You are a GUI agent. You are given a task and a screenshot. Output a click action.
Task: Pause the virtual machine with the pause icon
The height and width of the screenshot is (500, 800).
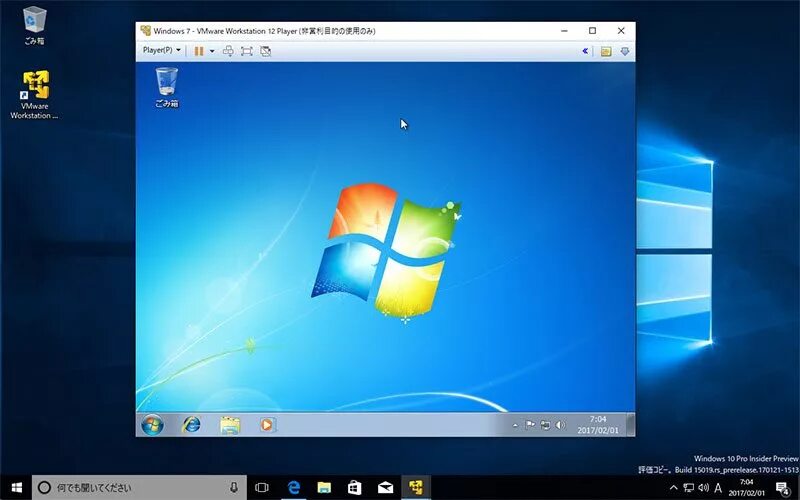click(x=199, y=51)
